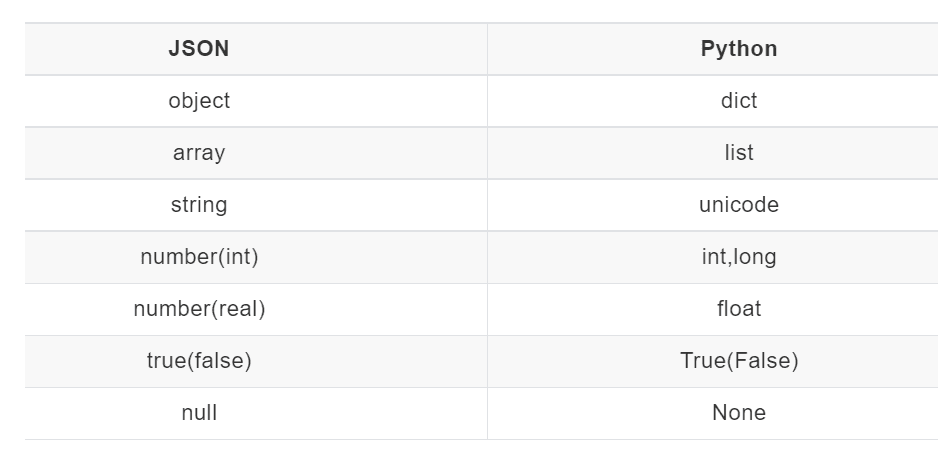Click 'real' inside the number(real) text
Viewport: 938px width, 454px height.
tap(238, 309)
